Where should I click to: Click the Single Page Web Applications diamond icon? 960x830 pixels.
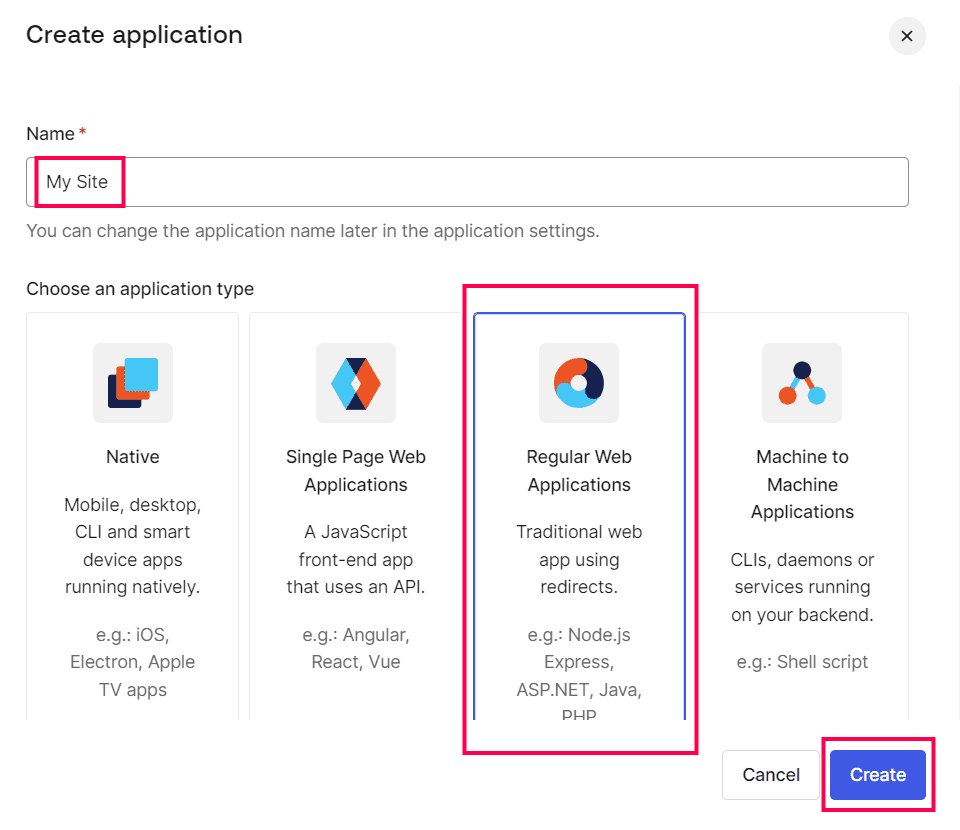[x=356, y=383]
